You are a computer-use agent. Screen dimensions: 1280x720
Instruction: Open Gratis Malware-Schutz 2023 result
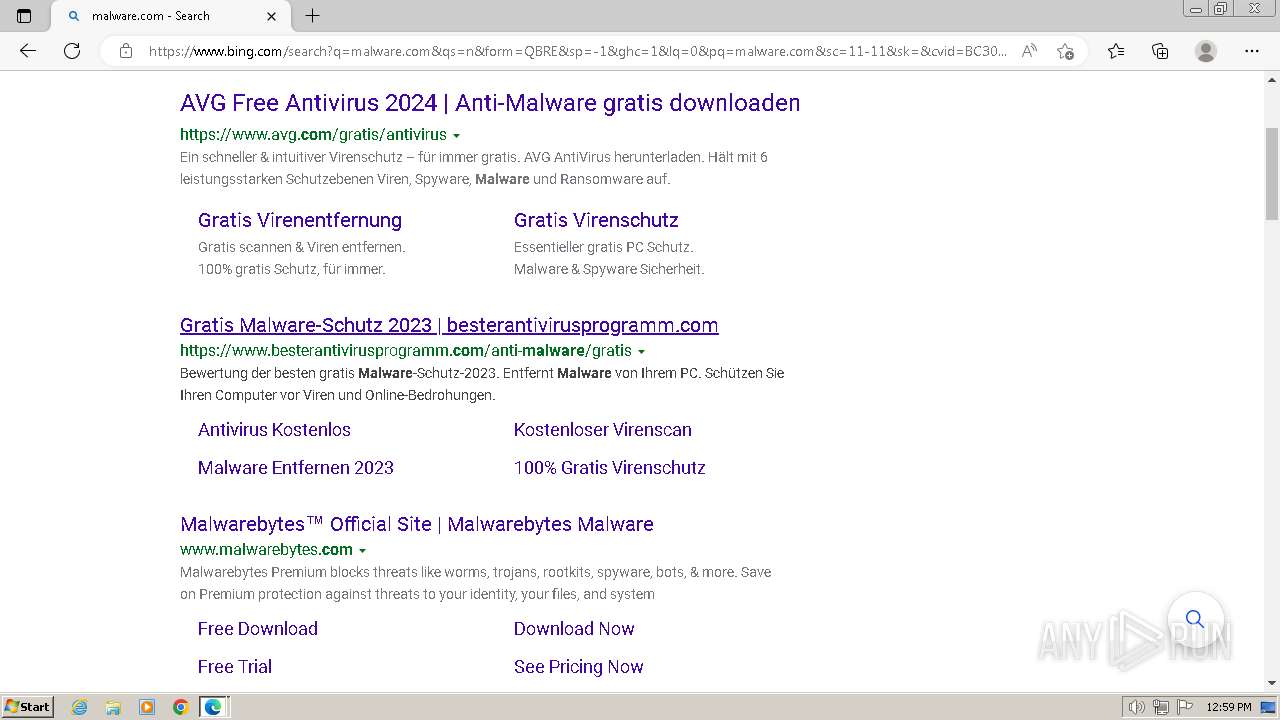pos(449,325)
